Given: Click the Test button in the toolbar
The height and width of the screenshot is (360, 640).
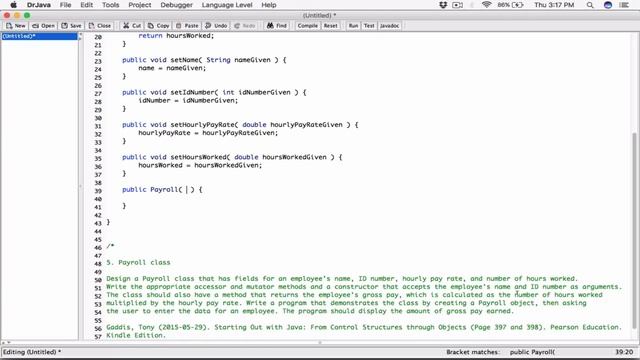Looking at the screenshot, I should (x=369, y=26).
